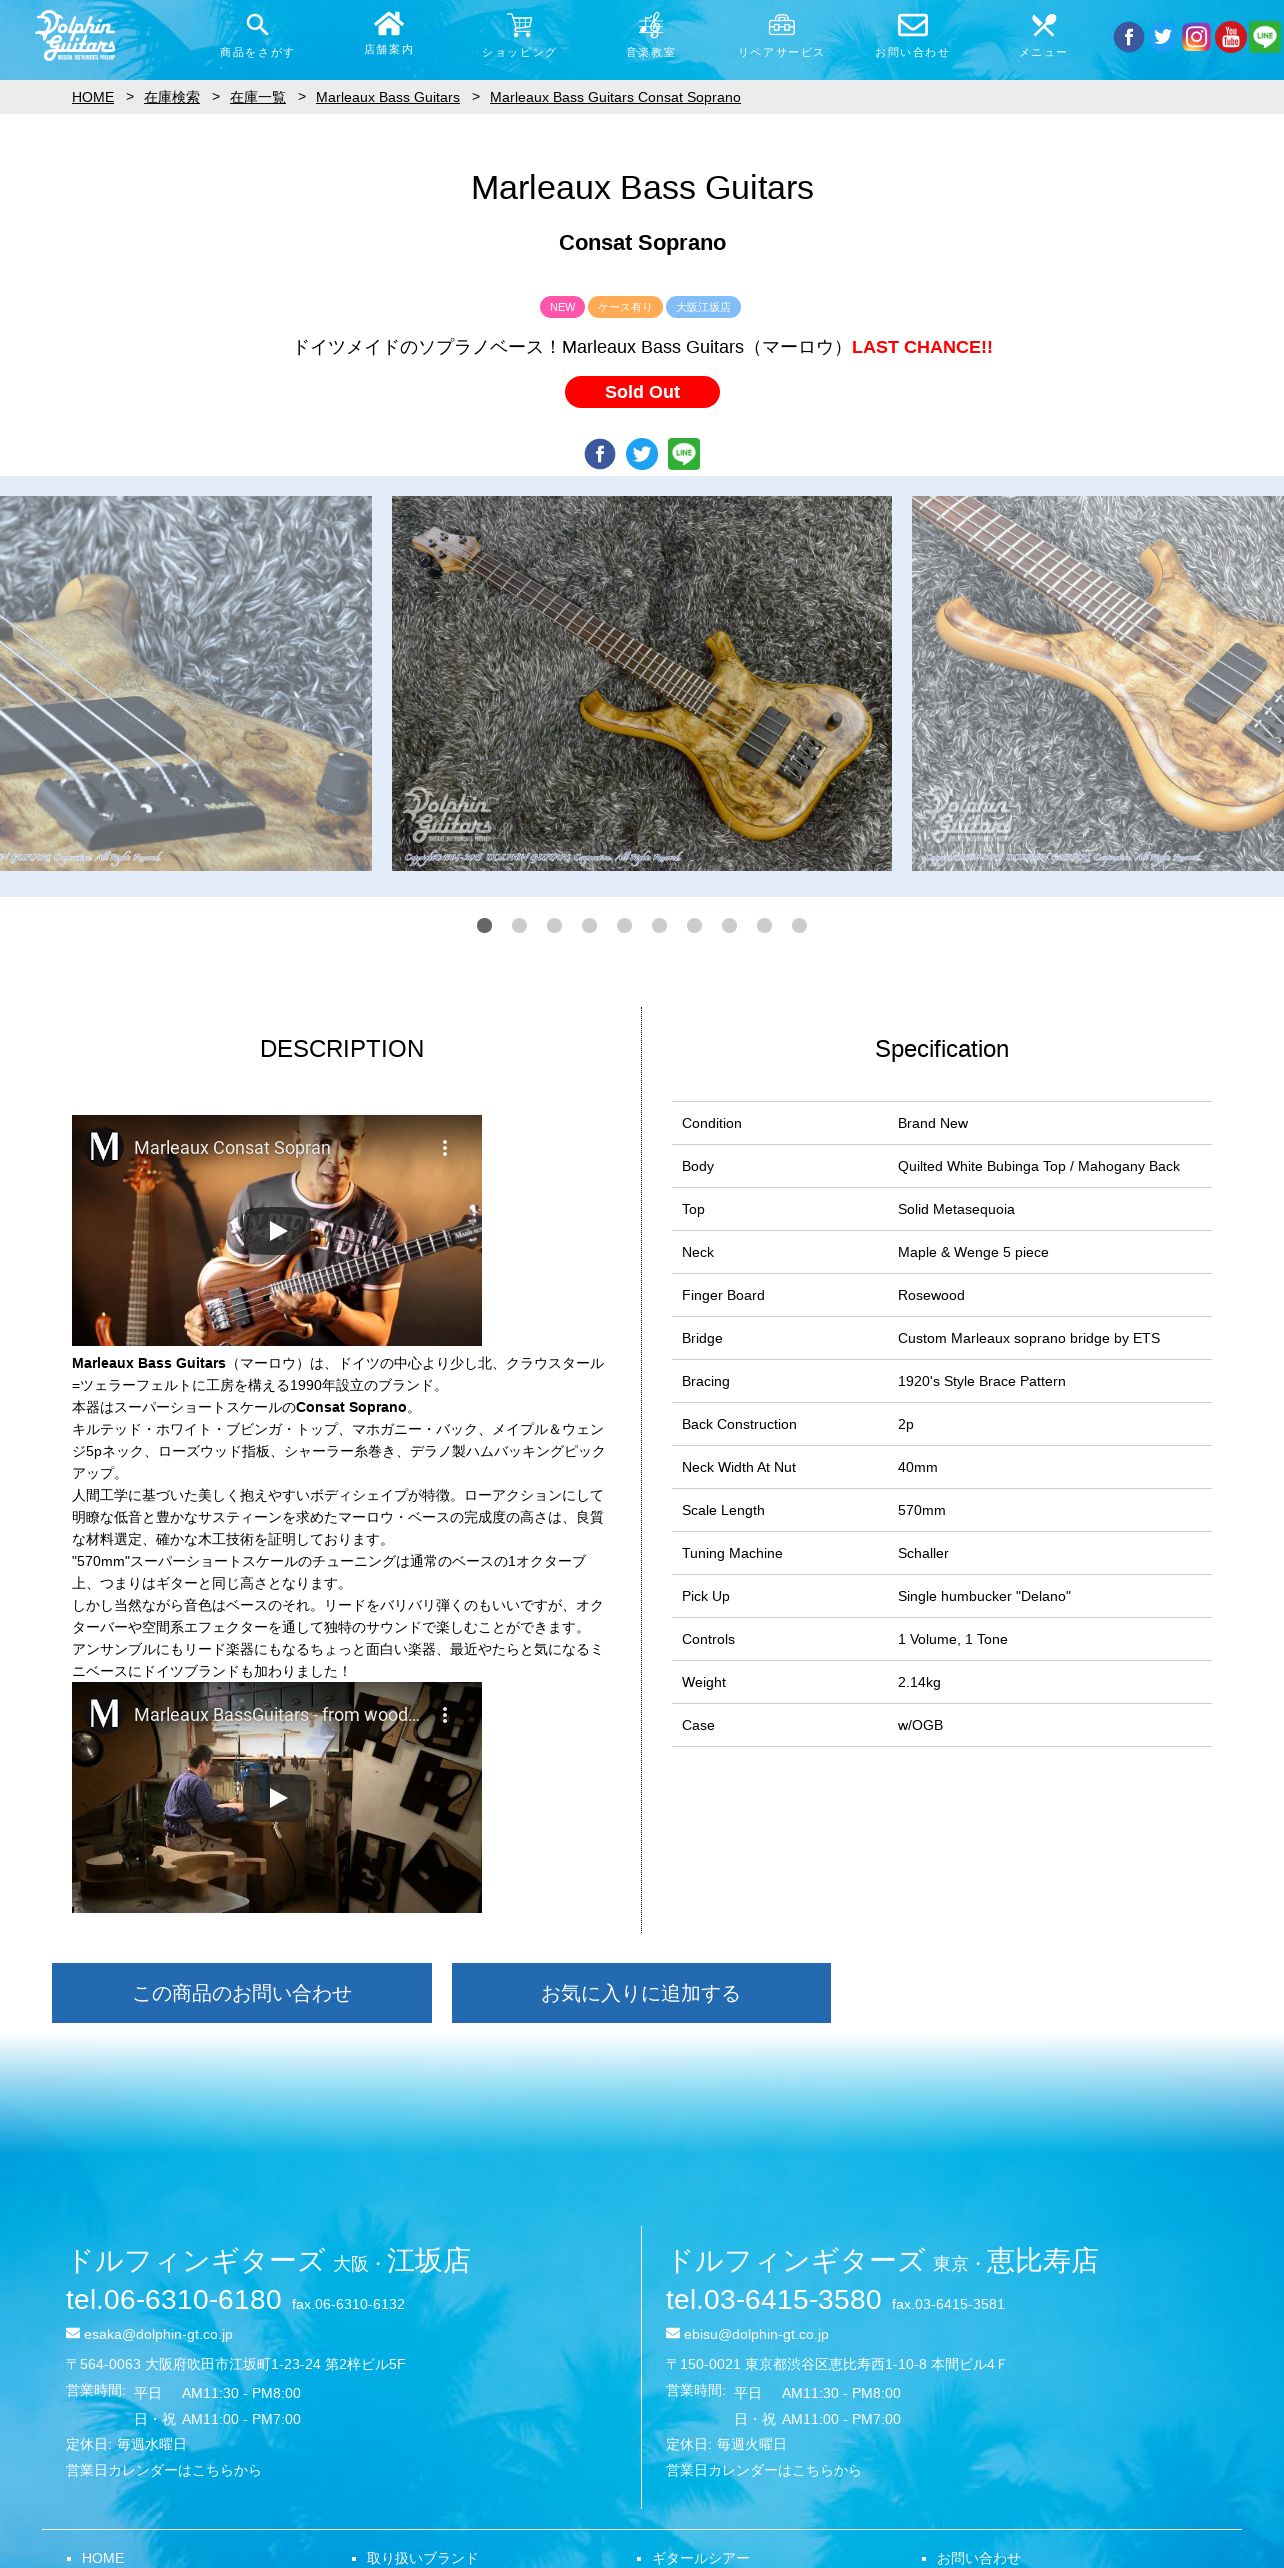Select fourth carousel dot
Screen dimensions: 1284x2568
(x=589, y=925)
